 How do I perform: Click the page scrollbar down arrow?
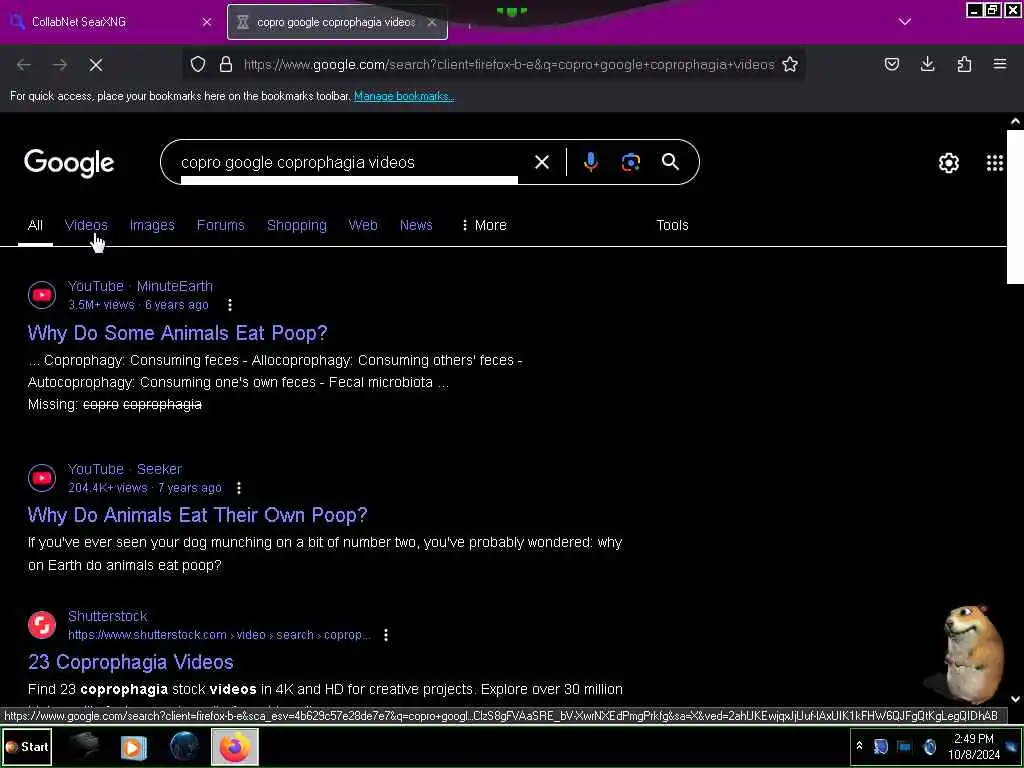point(1015,699)
